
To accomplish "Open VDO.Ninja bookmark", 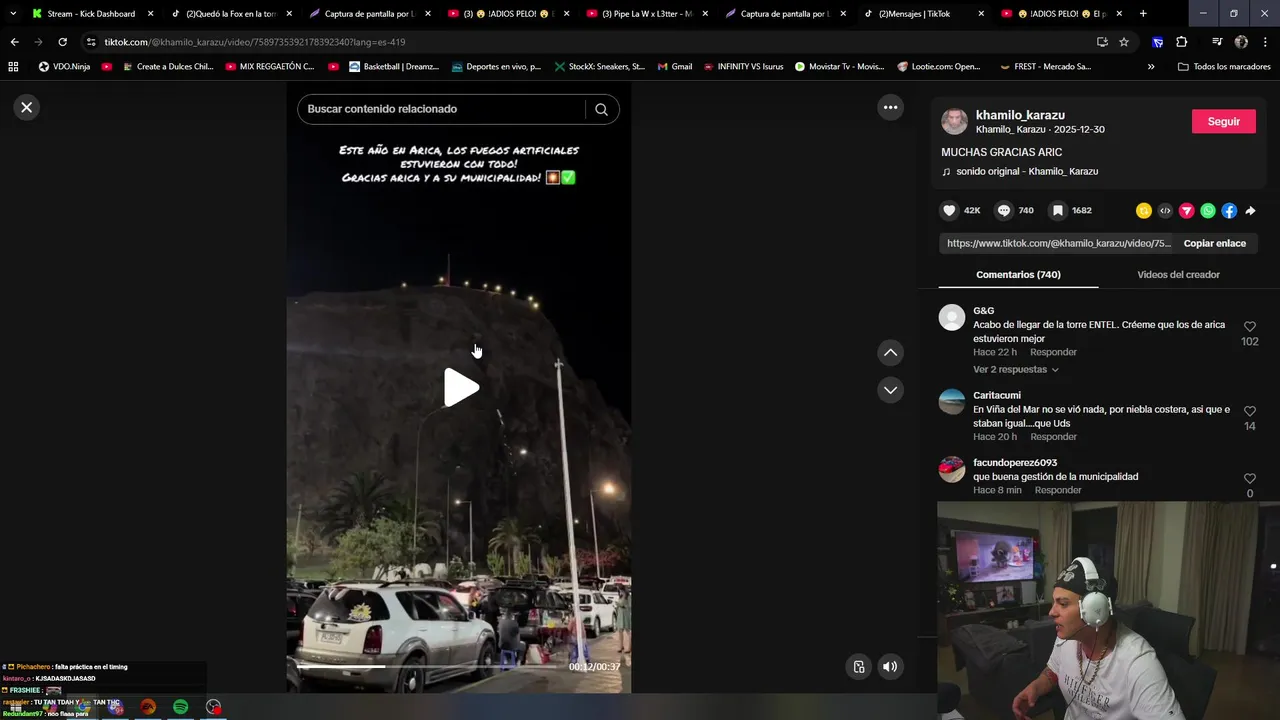I will [x=66, y=67].
